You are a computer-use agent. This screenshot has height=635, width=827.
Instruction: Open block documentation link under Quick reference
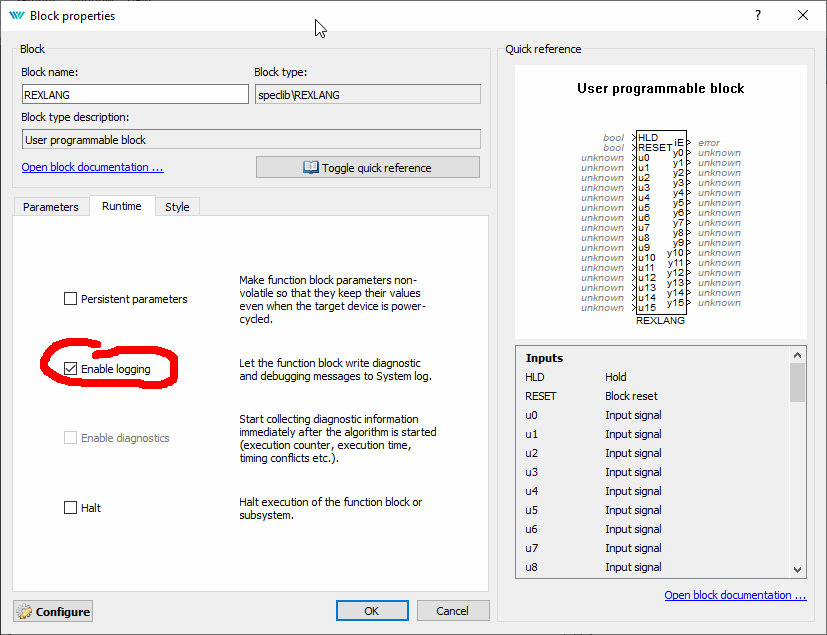735,595
